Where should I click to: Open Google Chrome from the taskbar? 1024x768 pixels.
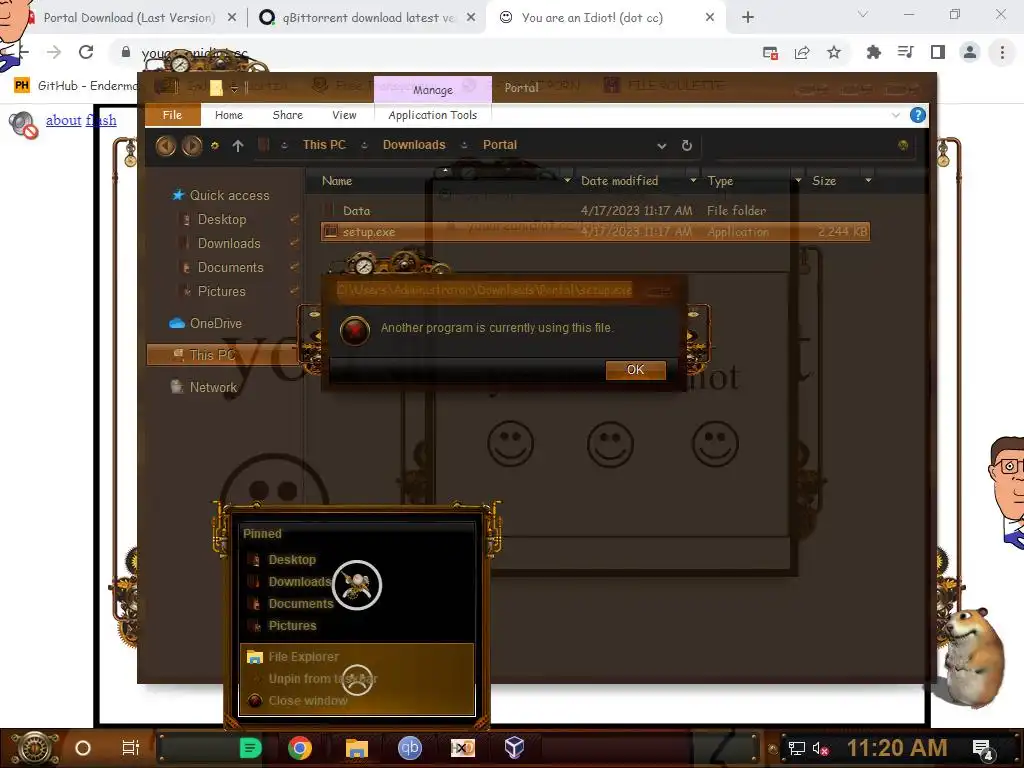[x=300, y=748]
